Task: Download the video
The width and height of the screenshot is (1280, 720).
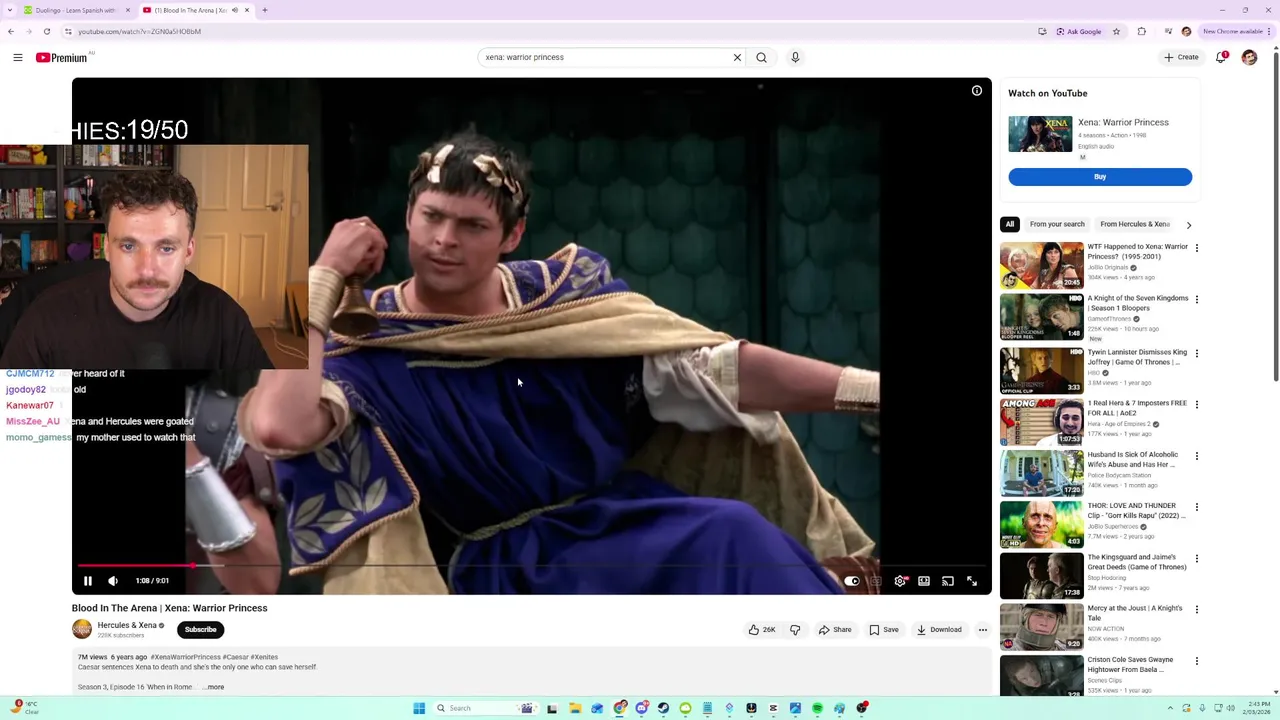Action: click(x=939, y=630)
